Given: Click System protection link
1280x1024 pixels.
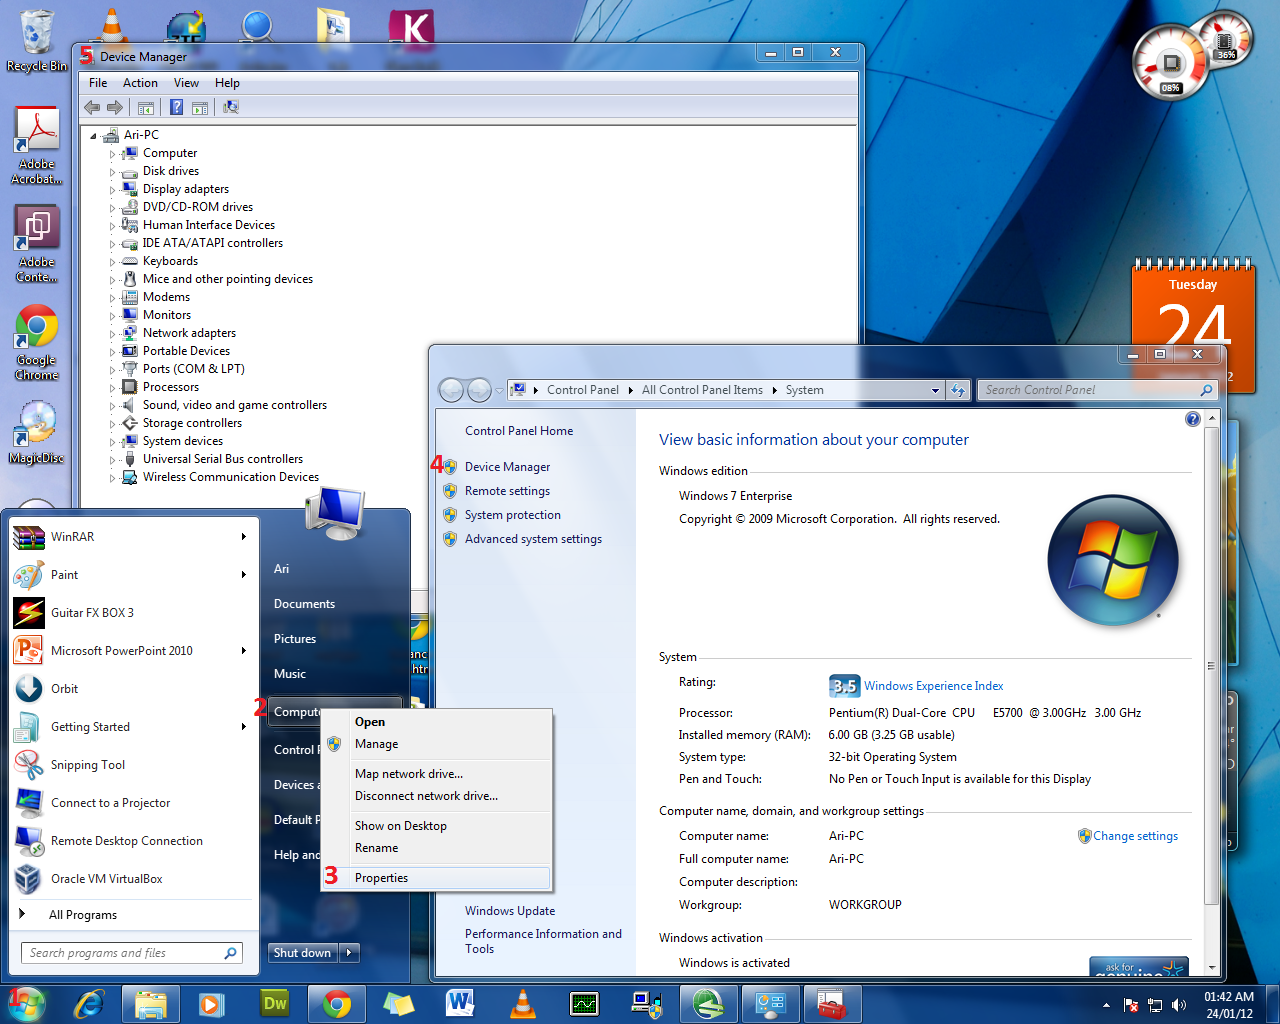Looking at the screenshot, I should pos(512,515).
